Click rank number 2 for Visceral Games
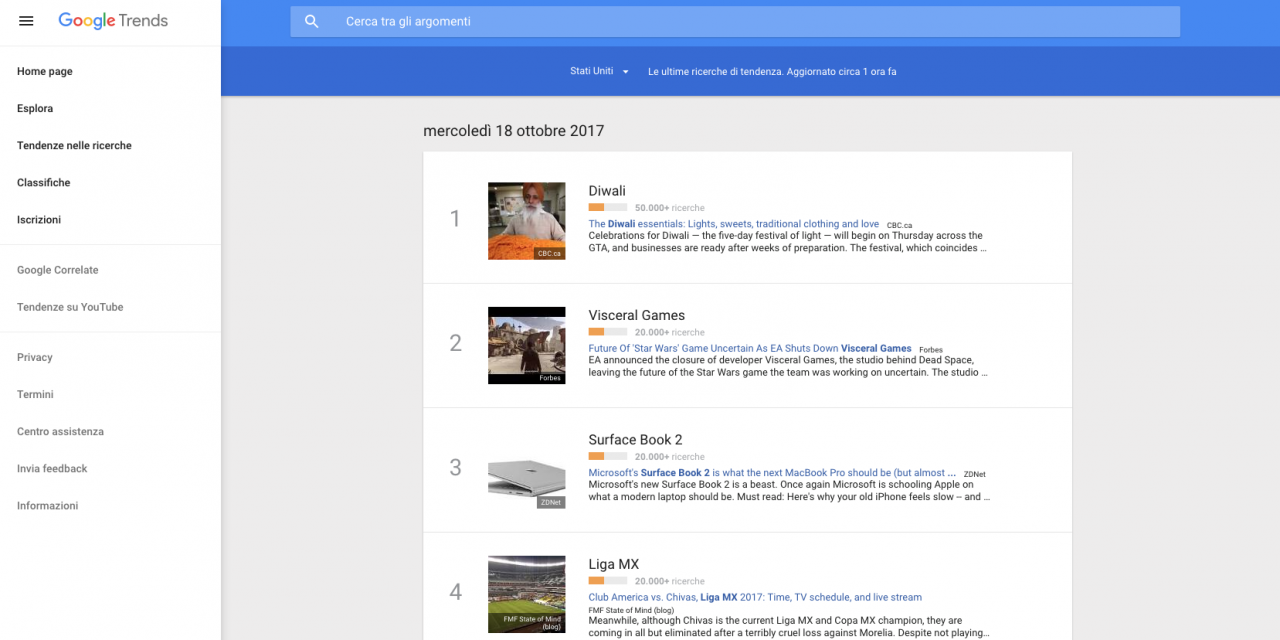The width and height of the screenshot is (1280, 640). (x=455, y=343)
